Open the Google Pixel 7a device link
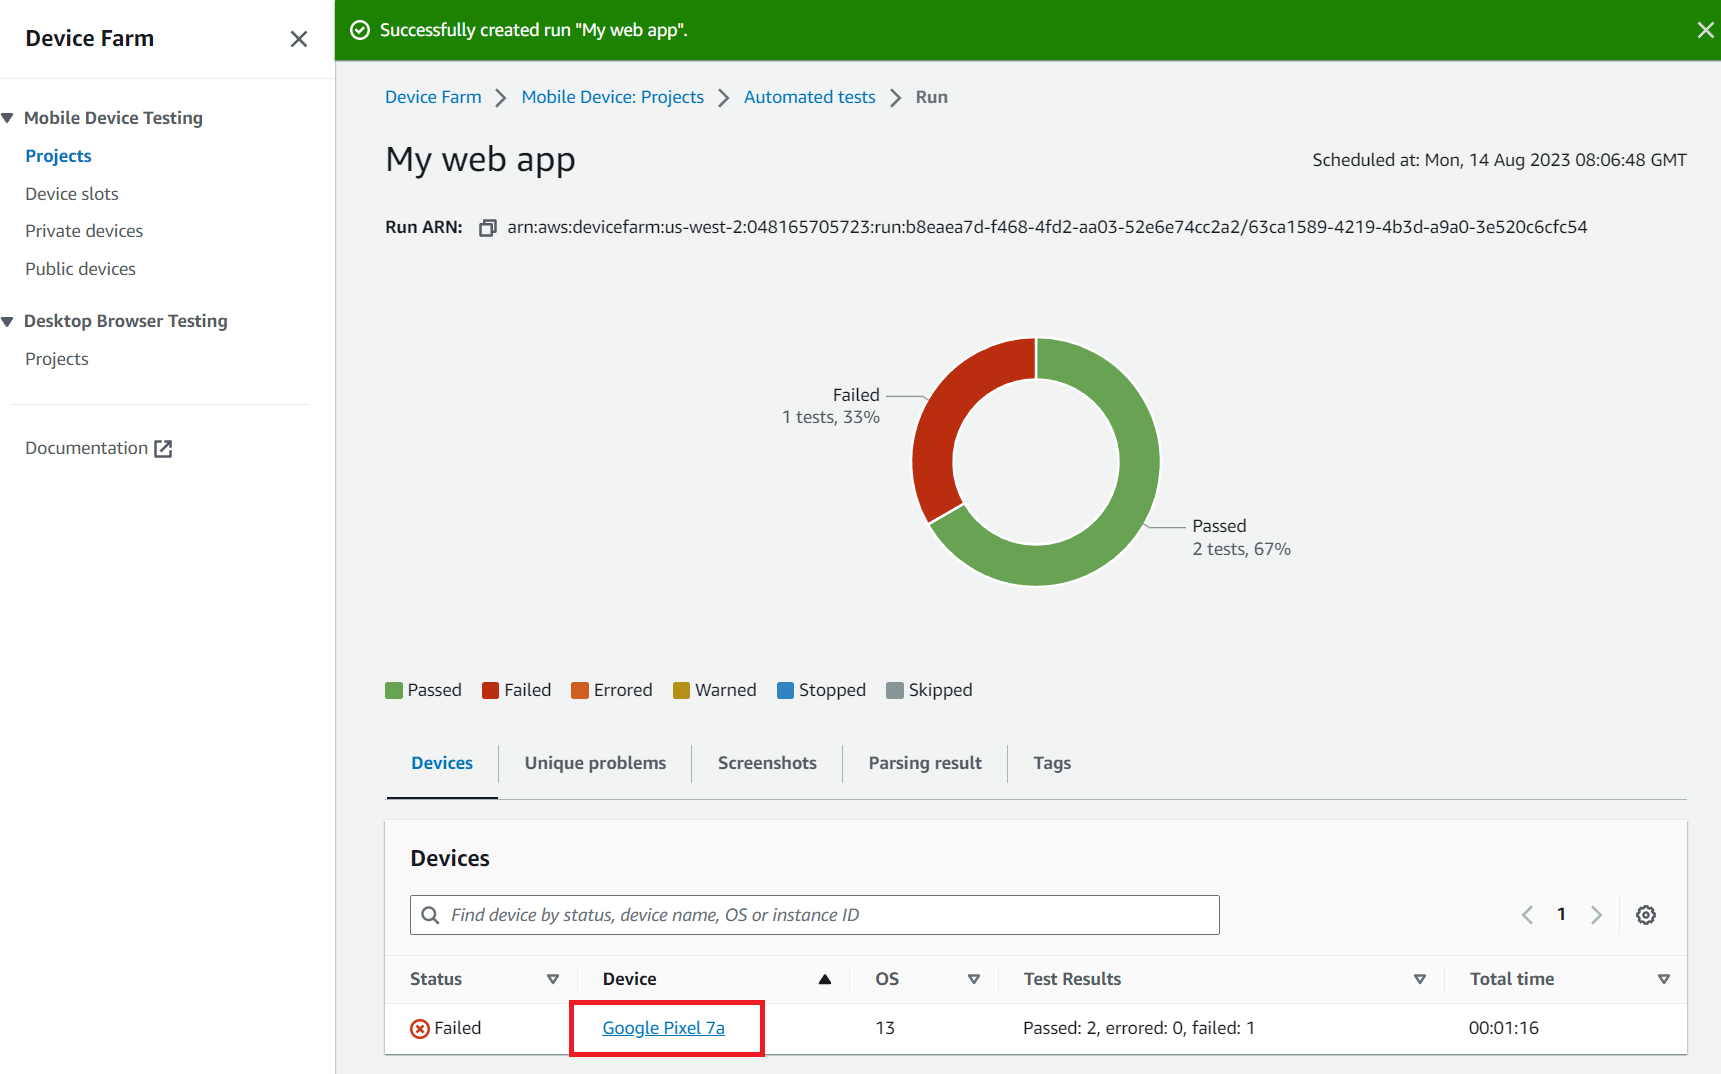 (663, 1028)
